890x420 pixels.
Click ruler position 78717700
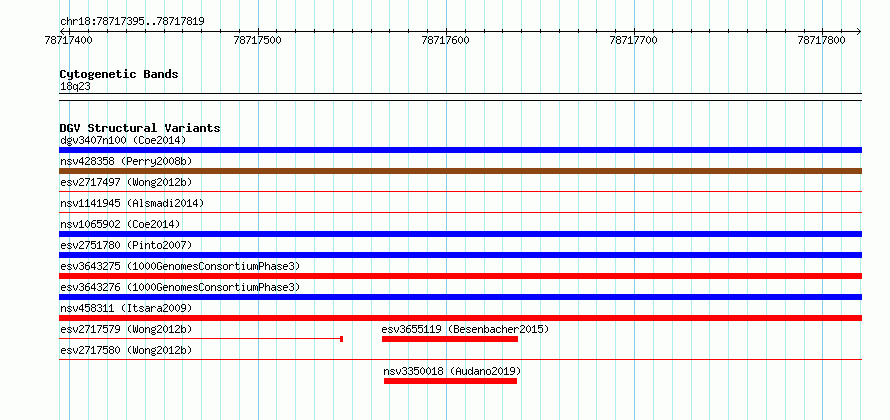[x=634, y=40]
